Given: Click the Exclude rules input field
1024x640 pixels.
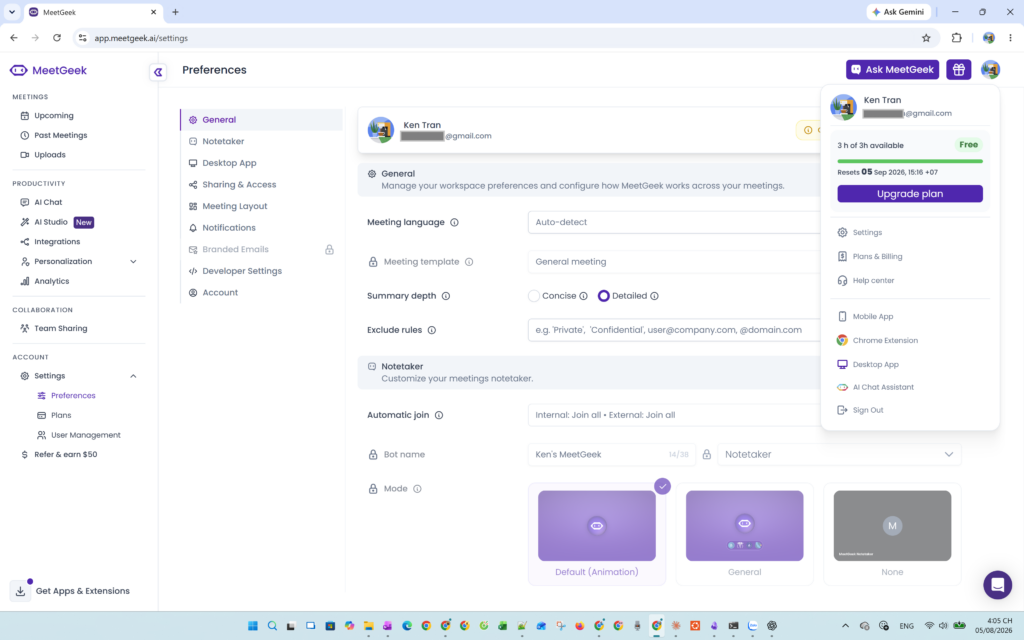Looking at the screenshot, I should pos(674,330).
